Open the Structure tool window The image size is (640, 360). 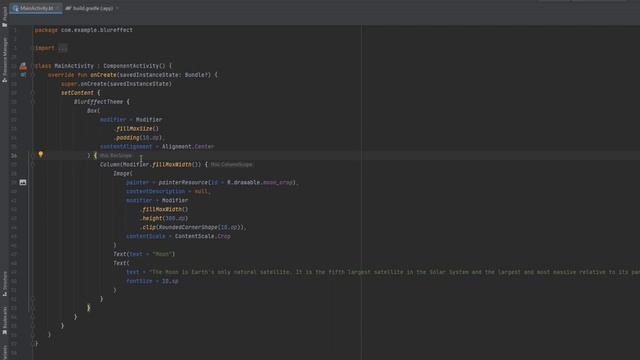coord(4,283)
